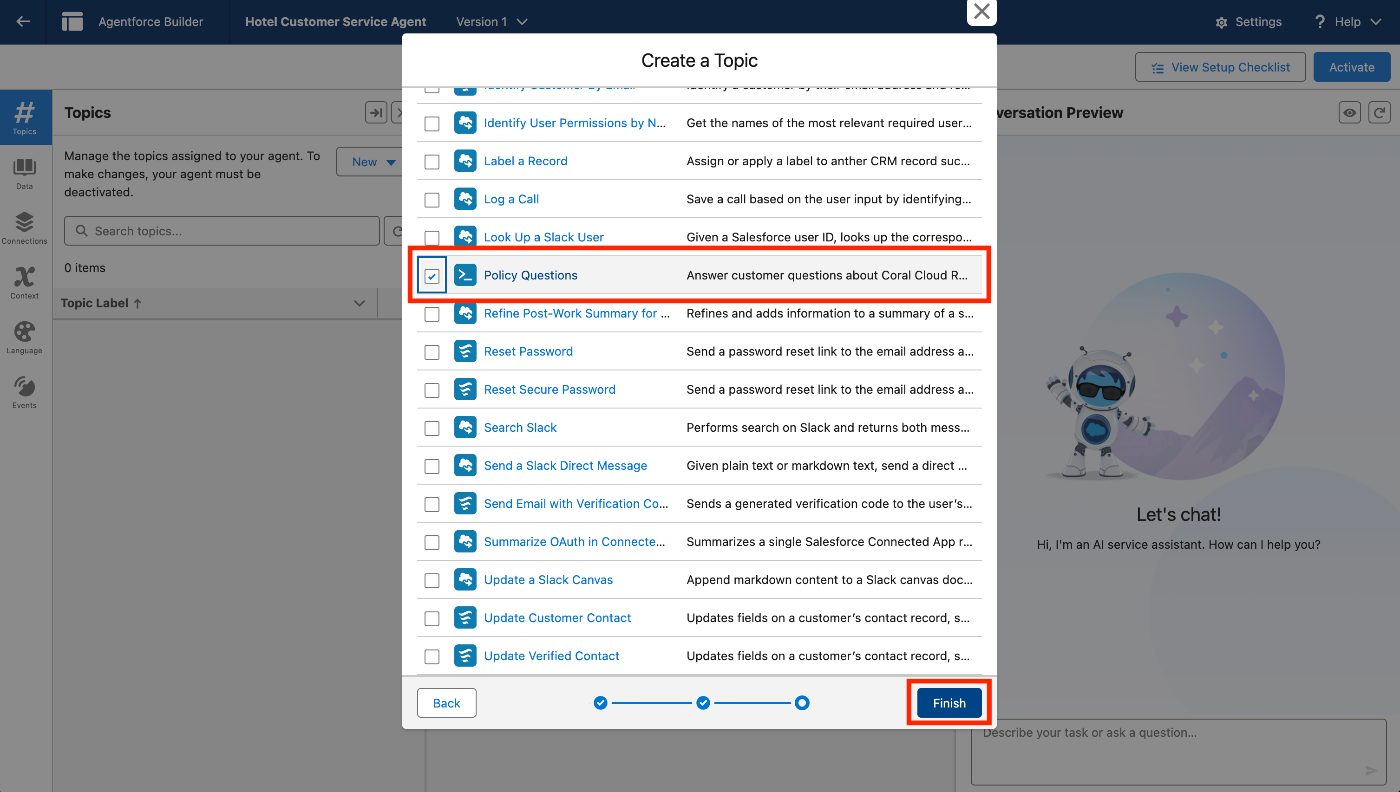Viewport: 1400px width, 792px height.
Task: Click the Send a Slack Direct Message icon
Action: (x=465, y=465)
